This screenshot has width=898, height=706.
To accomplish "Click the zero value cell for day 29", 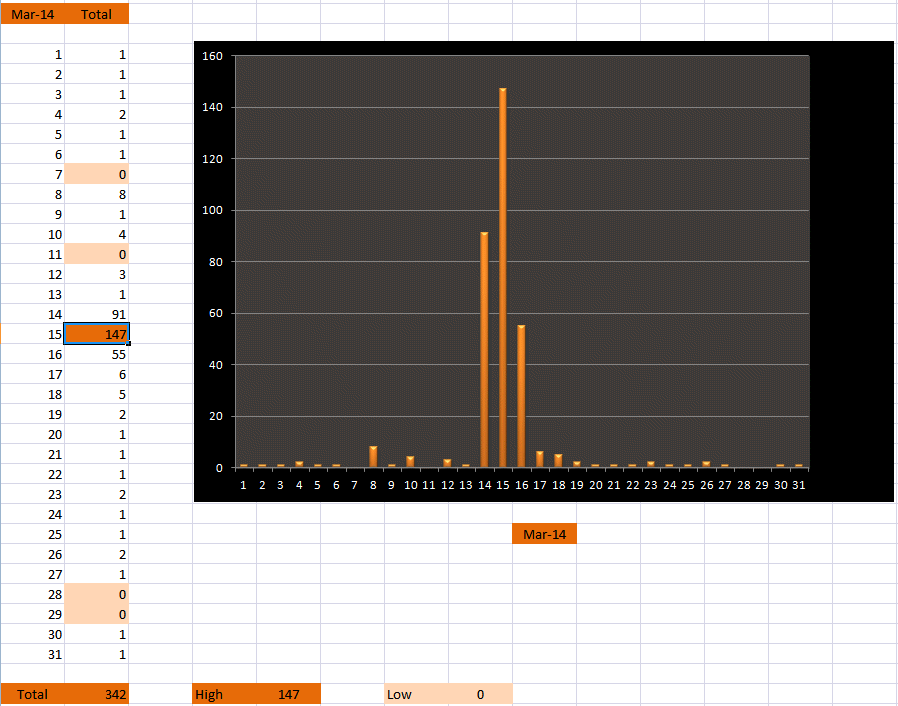I will coord(96,614).
